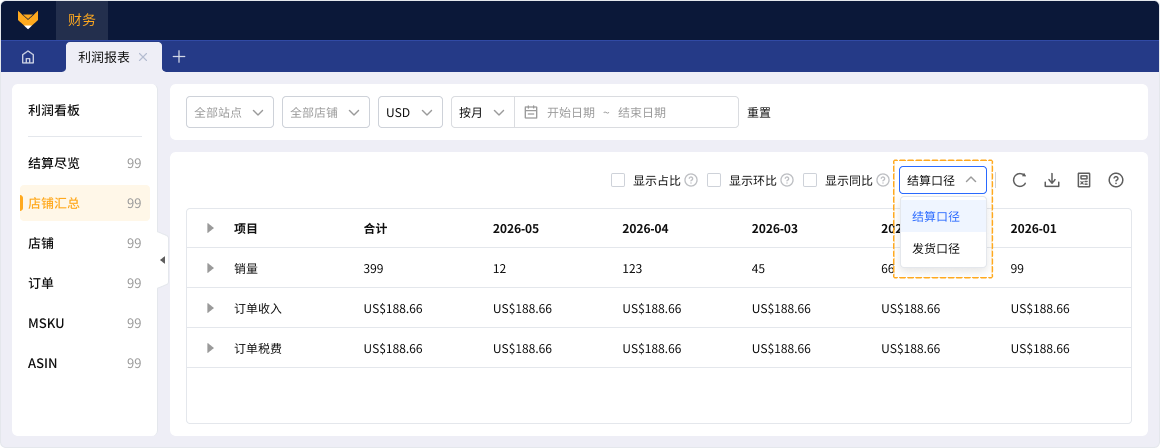Collapse the 结算口径 dropdown box
The width and height of the screenshot is (1160, 448).
pos(942,180)
